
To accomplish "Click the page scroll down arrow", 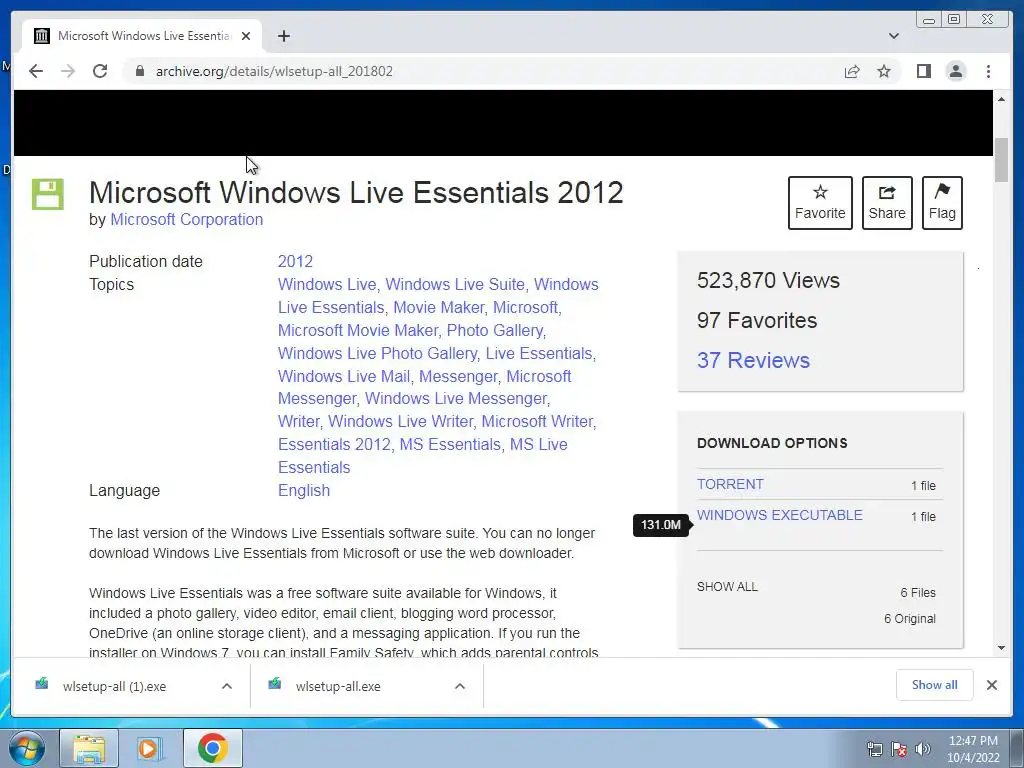I will tap(1001, 648).
